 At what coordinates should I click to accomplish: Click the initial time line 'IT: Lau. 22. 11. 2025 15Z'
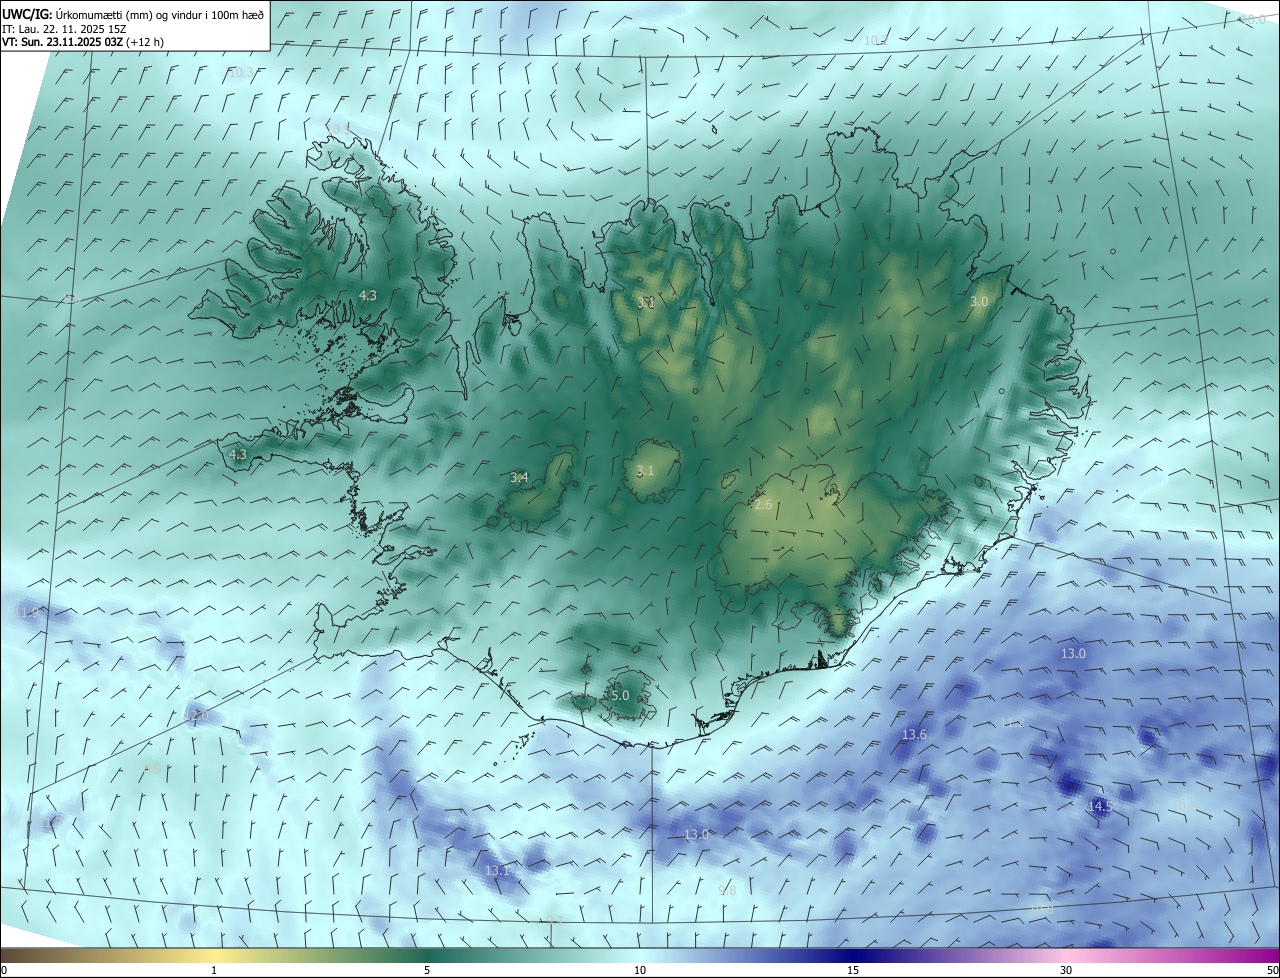(66, 29)
